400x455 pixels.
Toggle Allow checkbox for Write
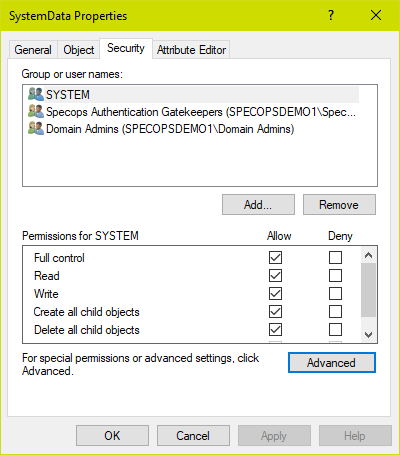coord(275,294)
